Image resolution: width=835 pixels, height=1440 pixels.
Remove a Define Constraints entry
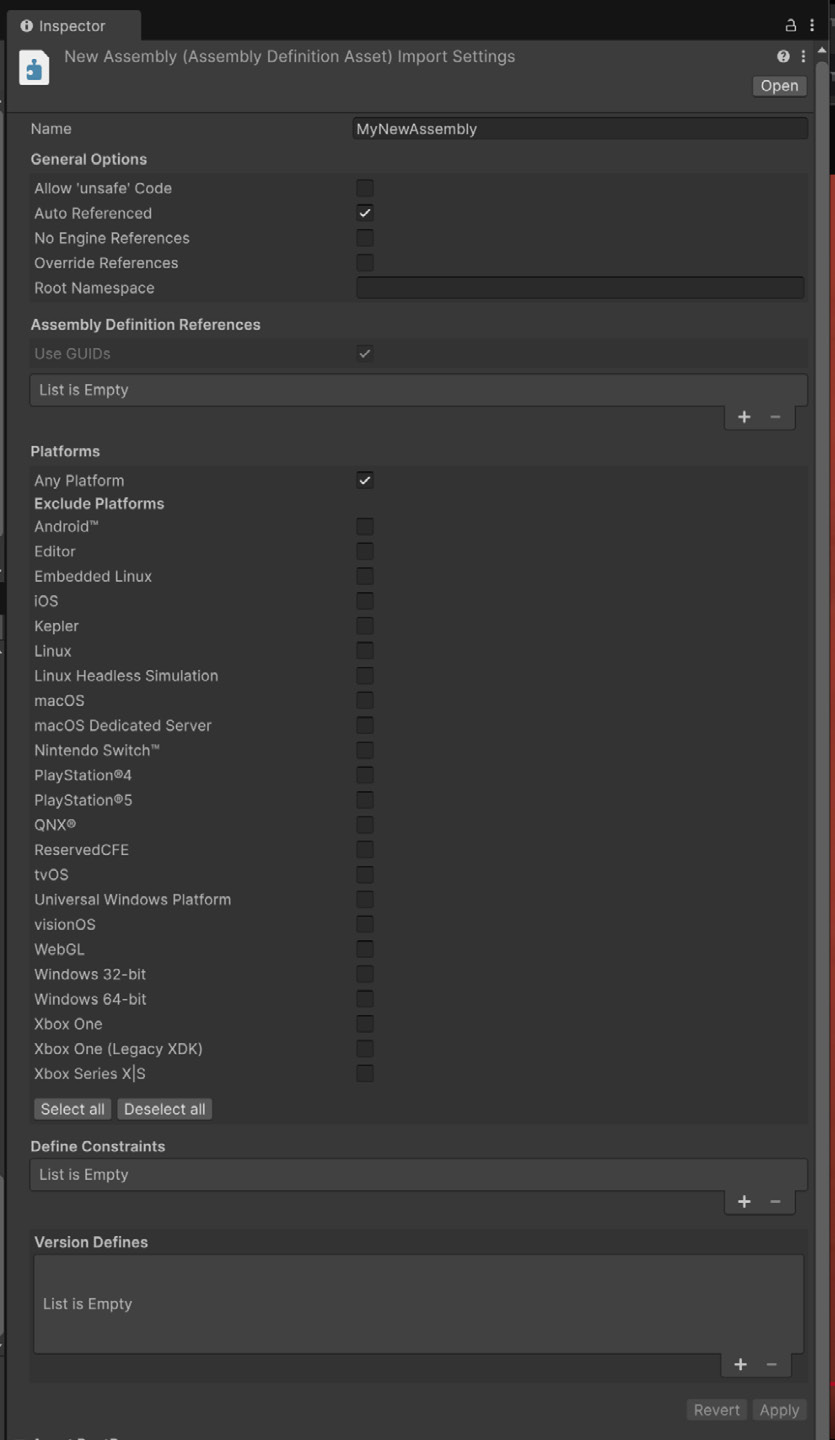tap(775, 1202)
